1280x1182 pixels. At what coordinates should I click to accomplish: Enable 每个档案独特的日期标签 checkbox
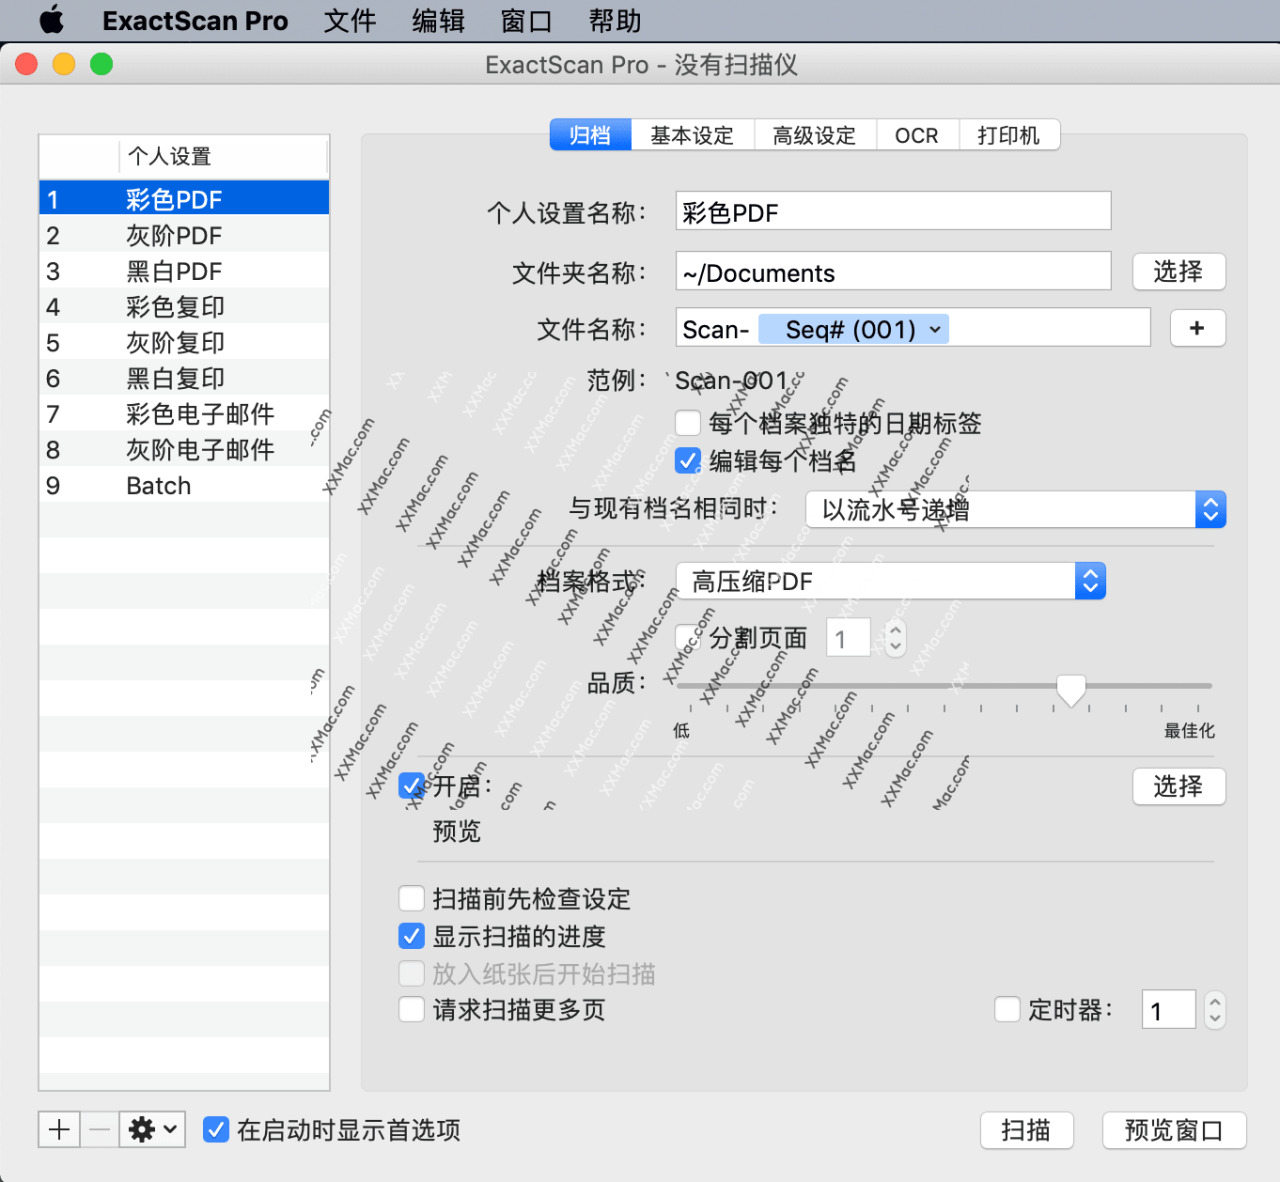point(688,423)
